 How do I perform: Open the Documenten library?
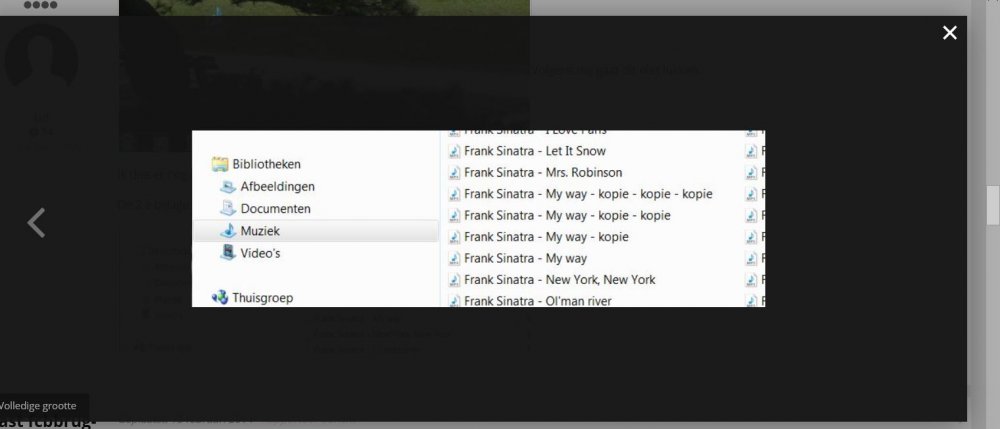tap(275, 209)
